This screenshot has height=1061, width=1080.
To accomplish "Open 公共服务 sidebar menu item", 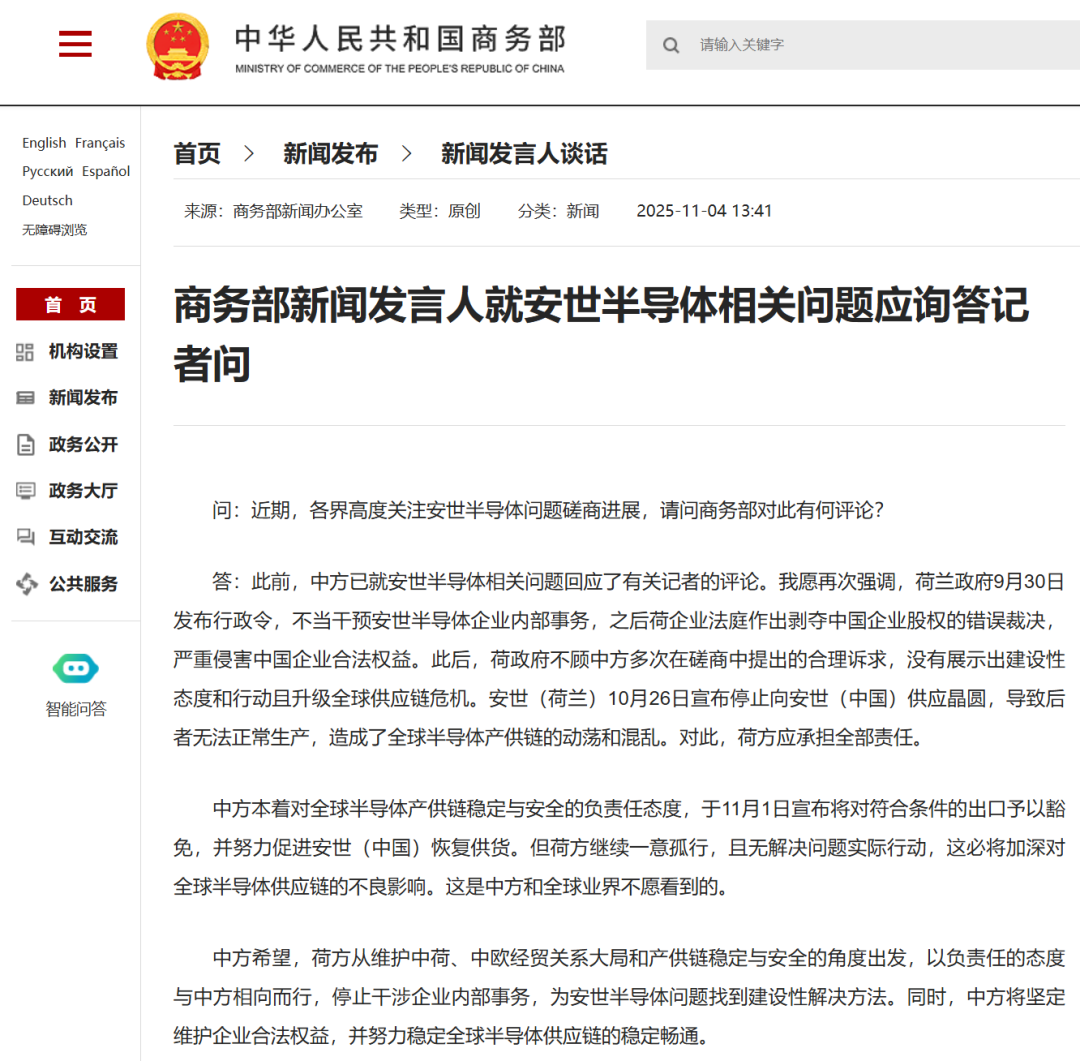I will pos(83,584).
